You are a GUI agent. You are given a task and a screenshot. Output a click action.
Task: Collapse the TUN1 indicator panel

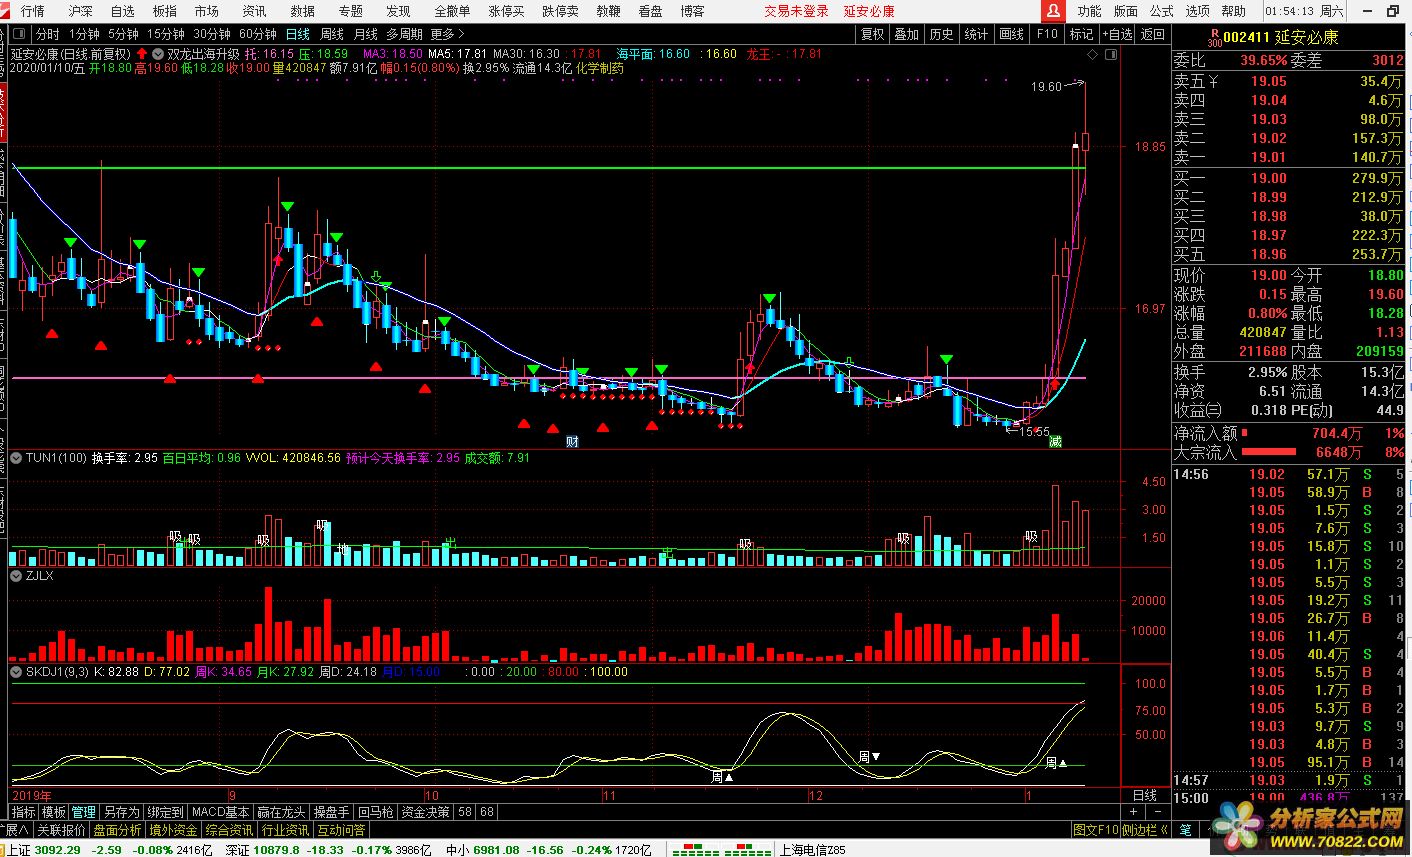click(16, 458)
